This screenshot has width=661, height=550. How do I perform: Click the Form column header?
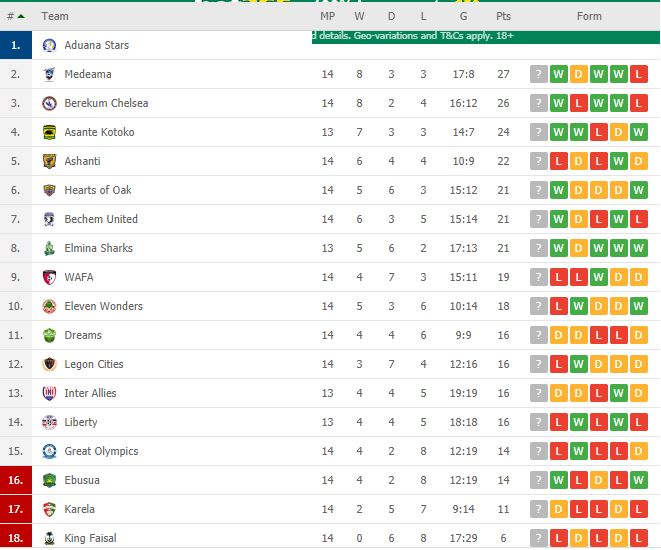pyautogui.click(x=589, y=16)
